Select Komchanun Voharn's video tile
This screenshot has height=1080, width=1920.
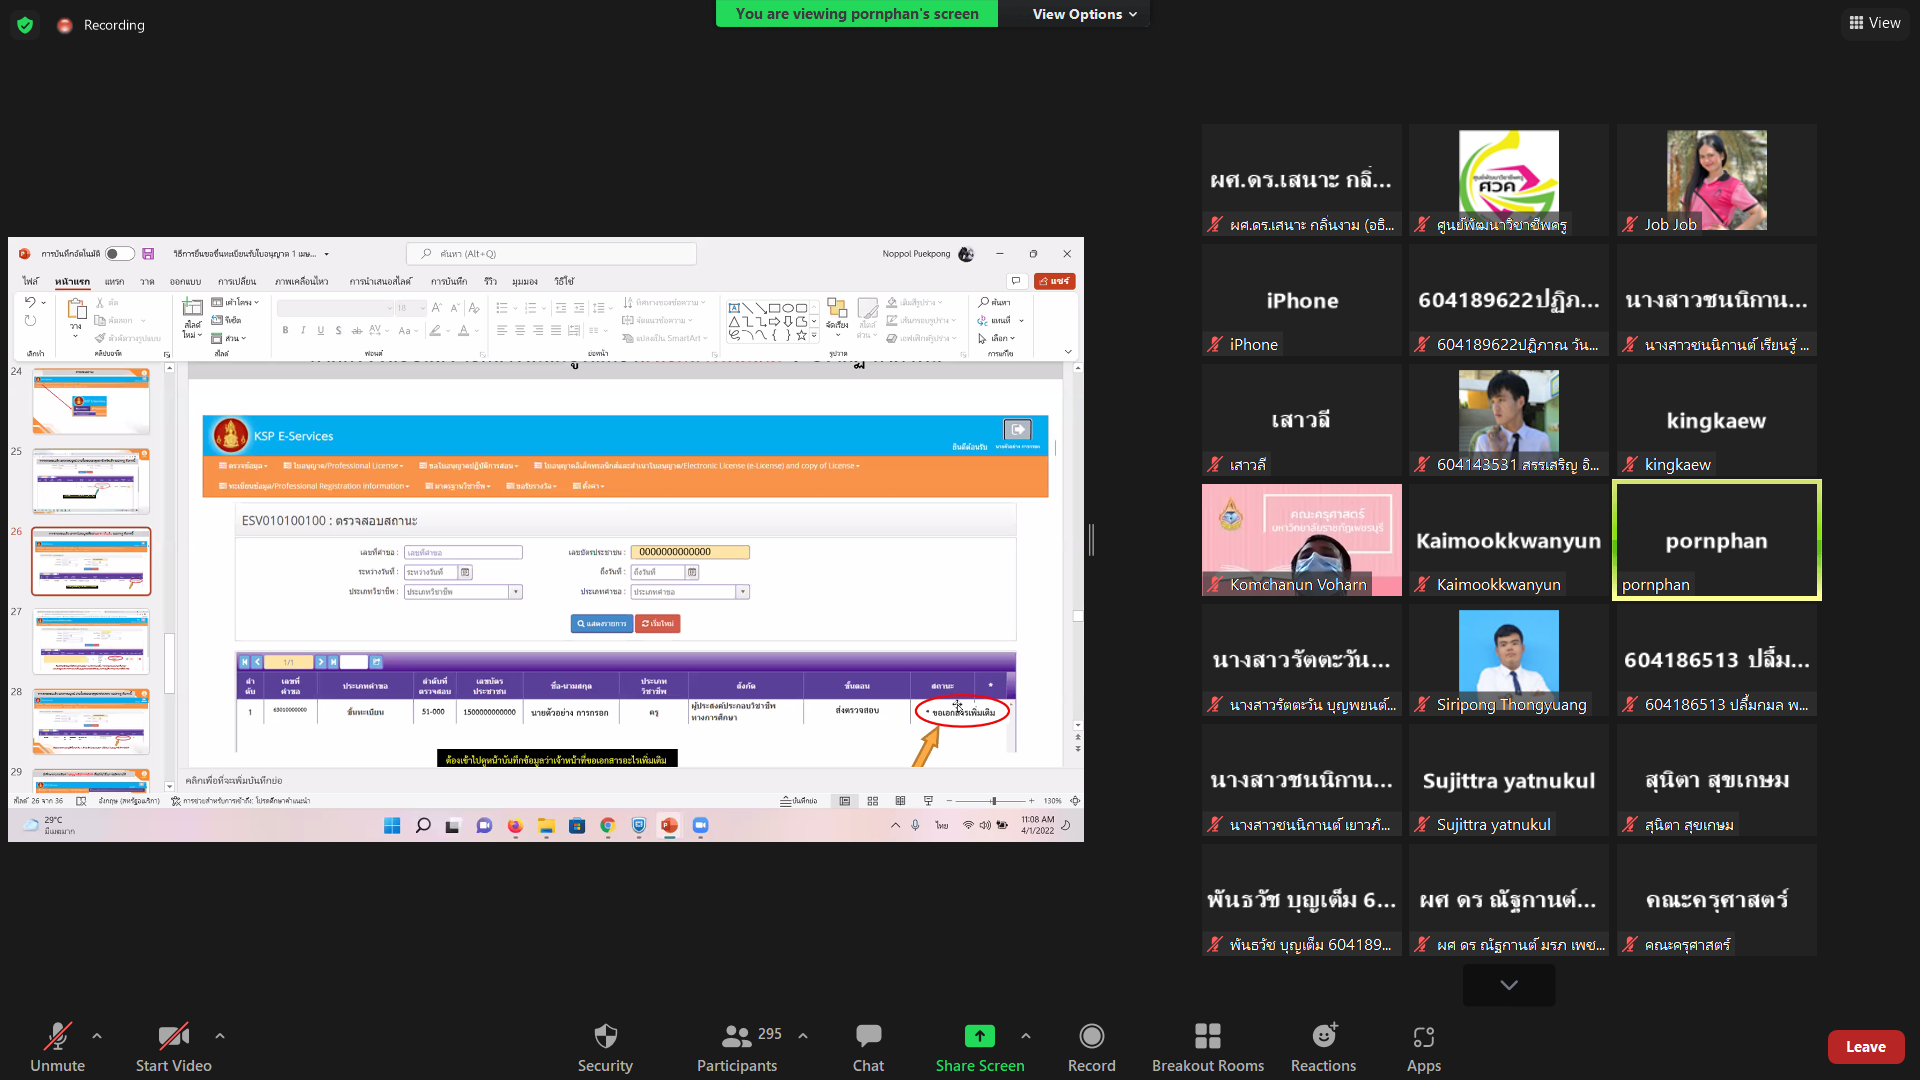tap(1301, 540)
